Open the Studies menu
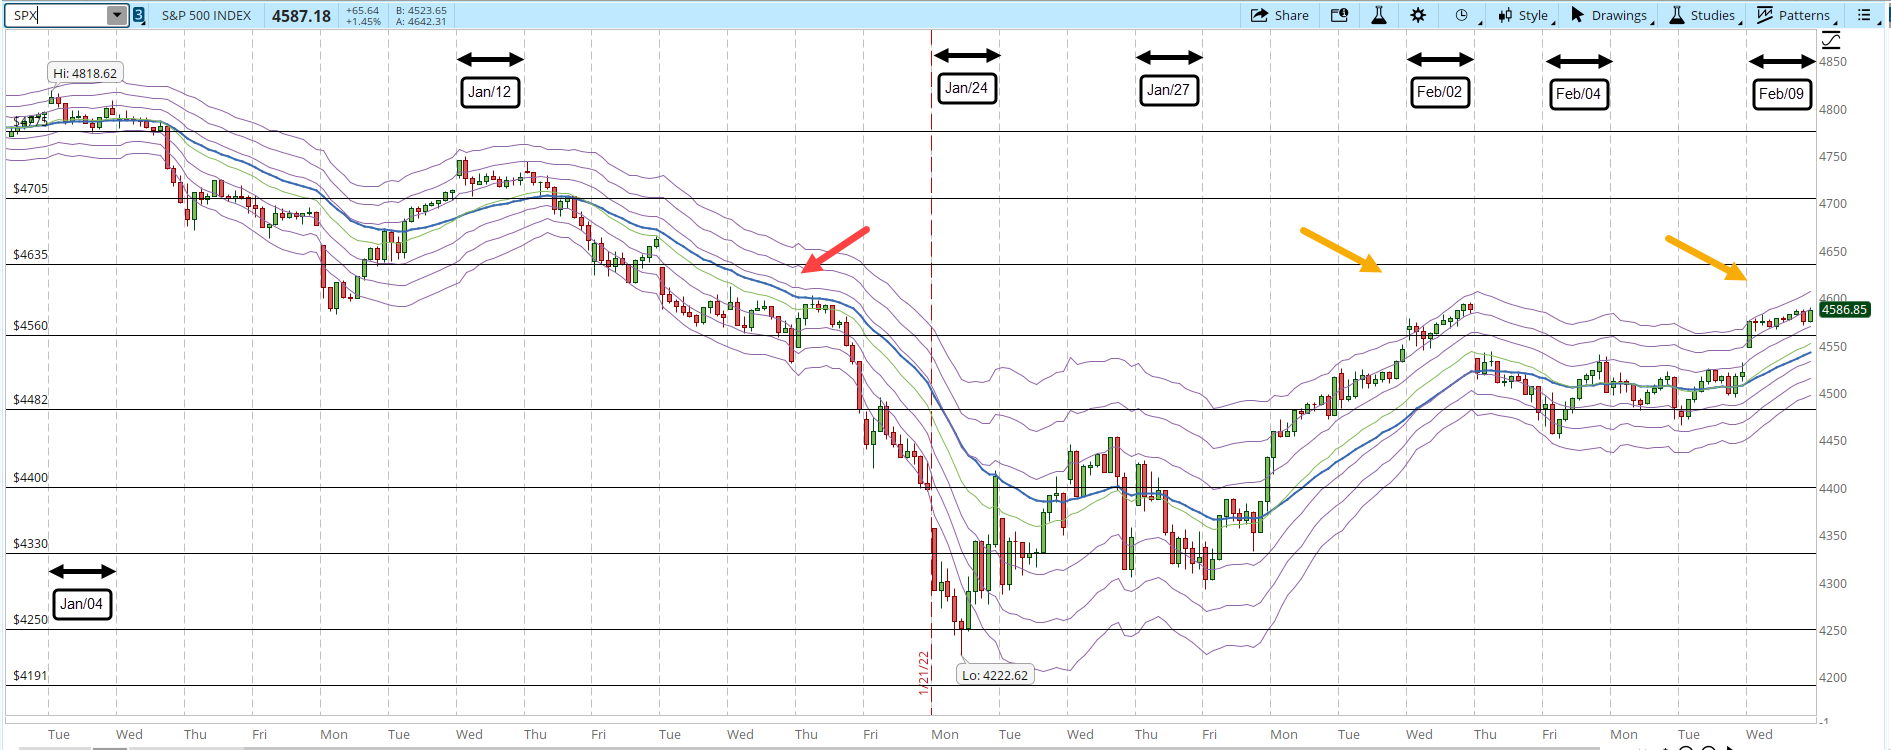The width and height of the screenshot is (1891, 750). [1704, 15]
